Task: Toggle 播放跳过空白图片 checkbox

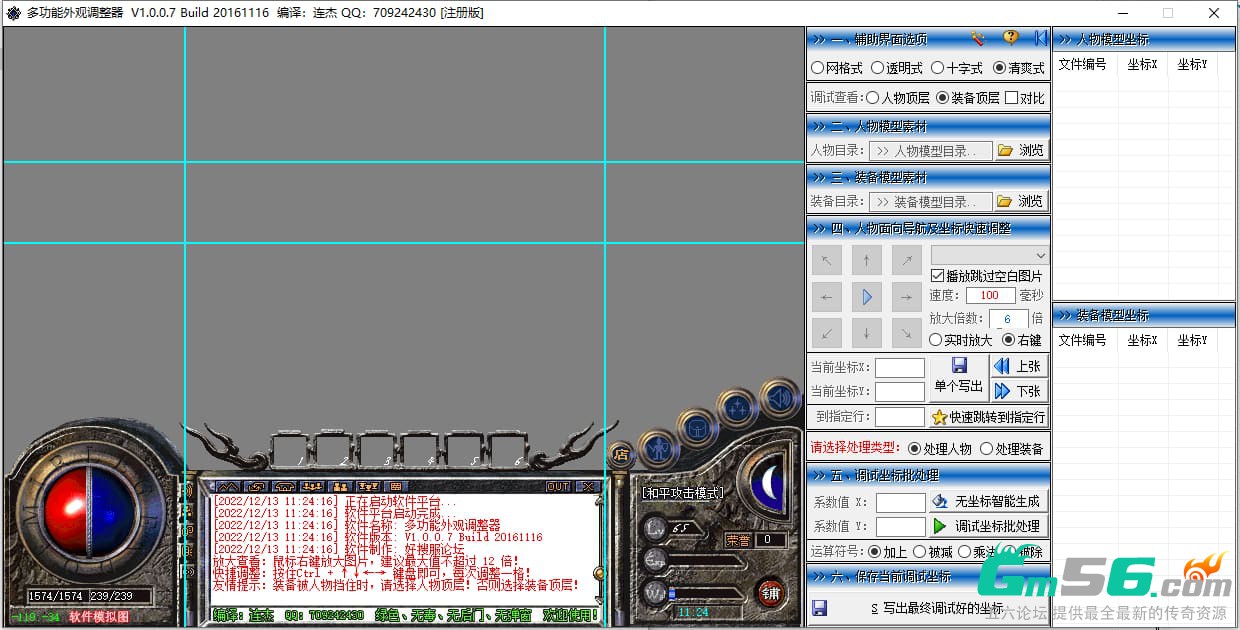Action: (987, 275)
